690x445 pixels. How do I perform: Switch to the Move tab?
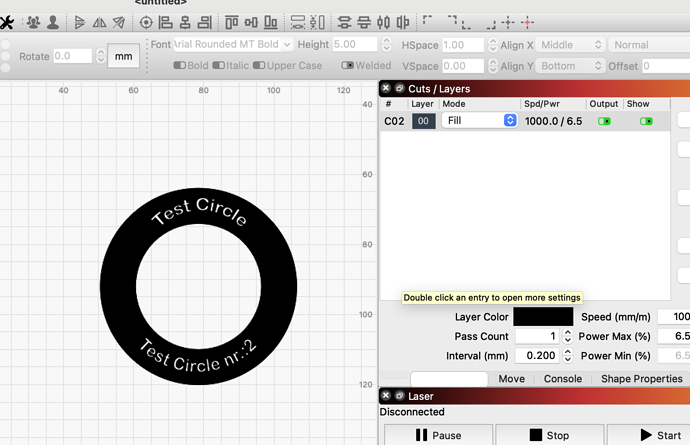[511, 379]
